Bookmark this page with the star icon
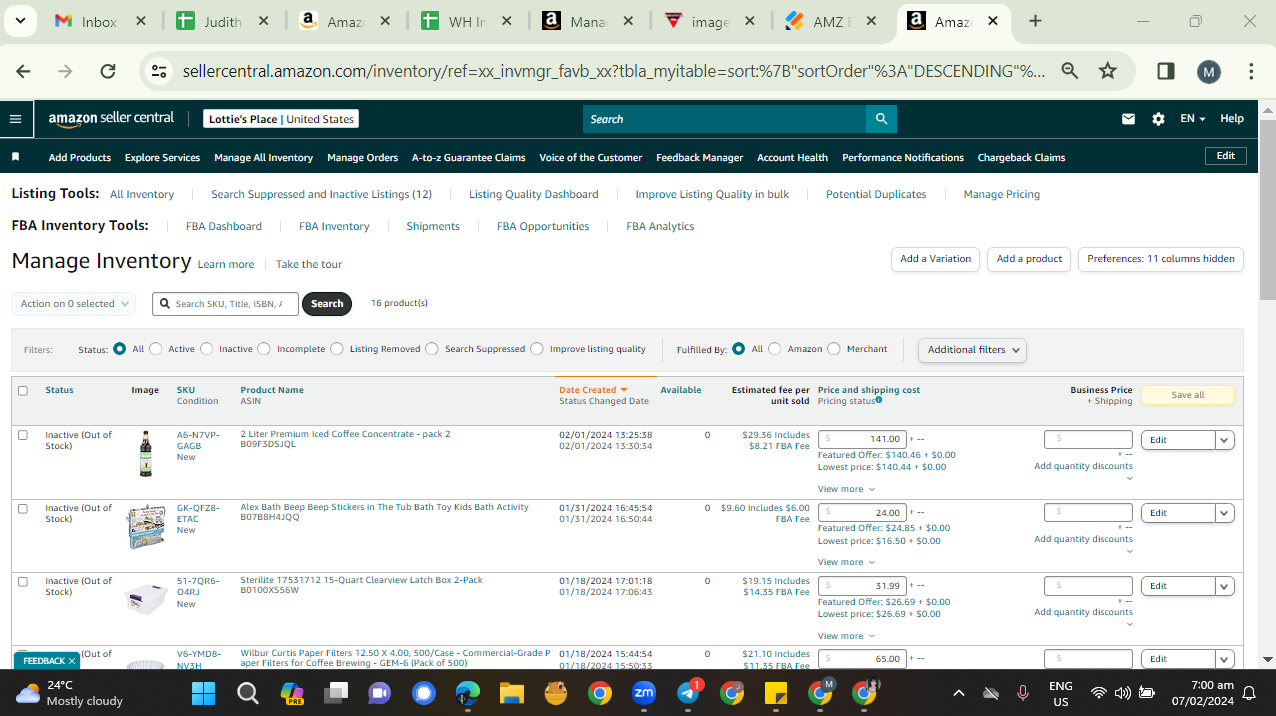The width and height of the screenshot is (1276, 716). [1107, 71]
